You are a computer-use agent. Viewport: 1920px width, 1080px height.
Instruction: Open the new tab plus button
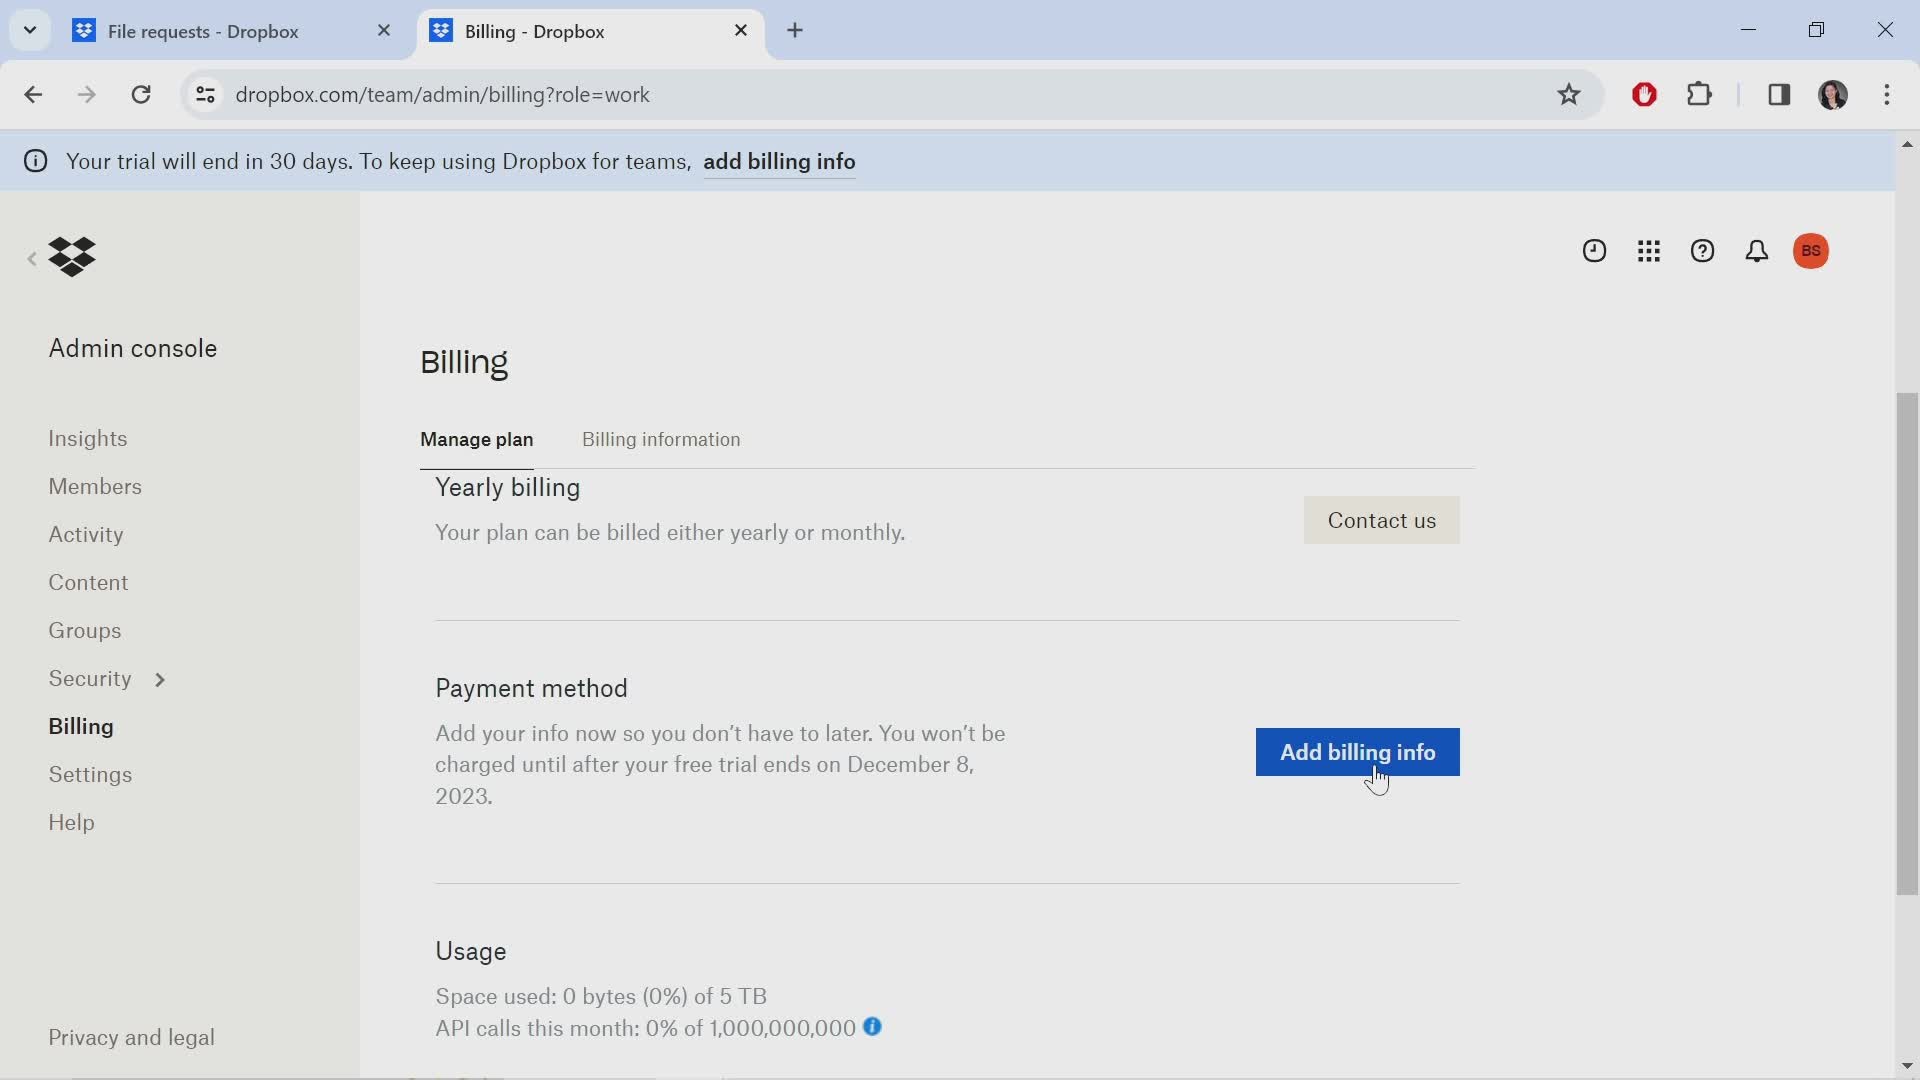tap(793, 29)
